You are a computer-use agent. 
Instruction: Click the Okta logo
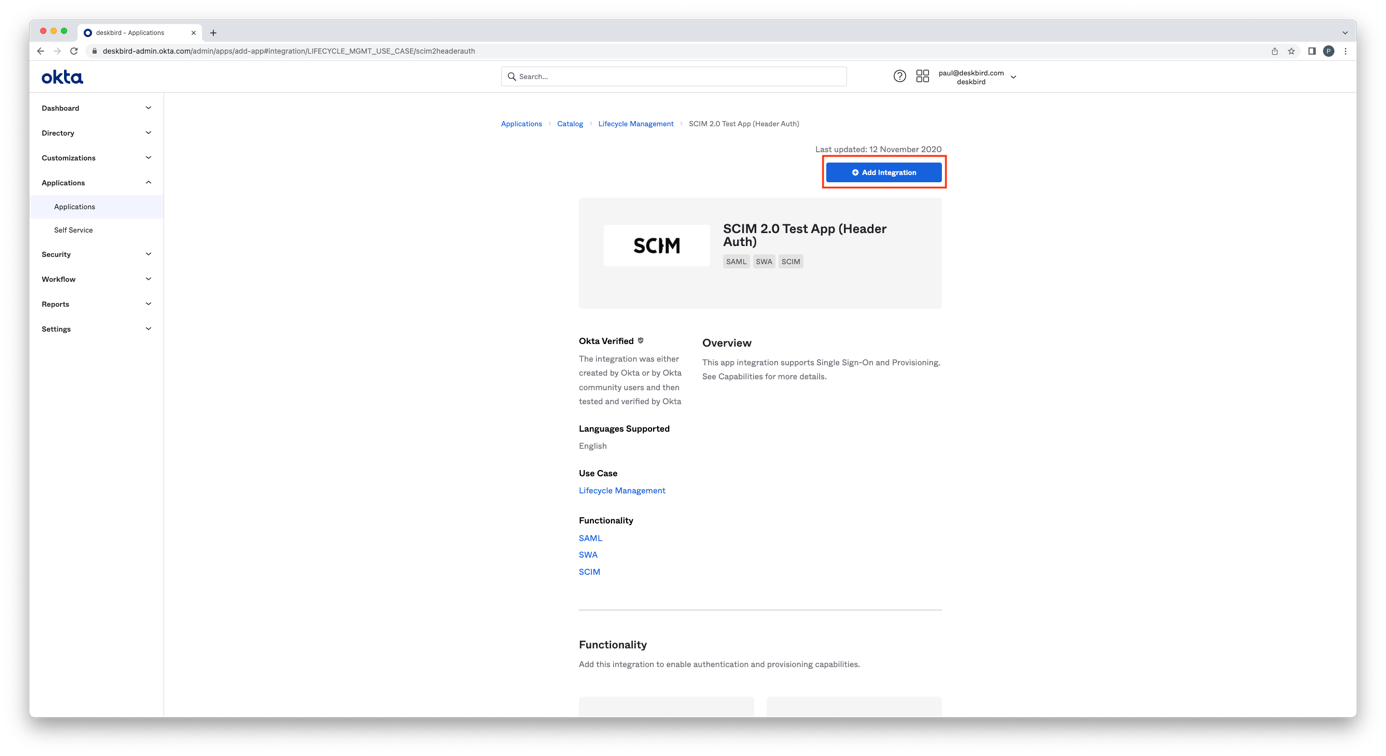click(62, 77)
